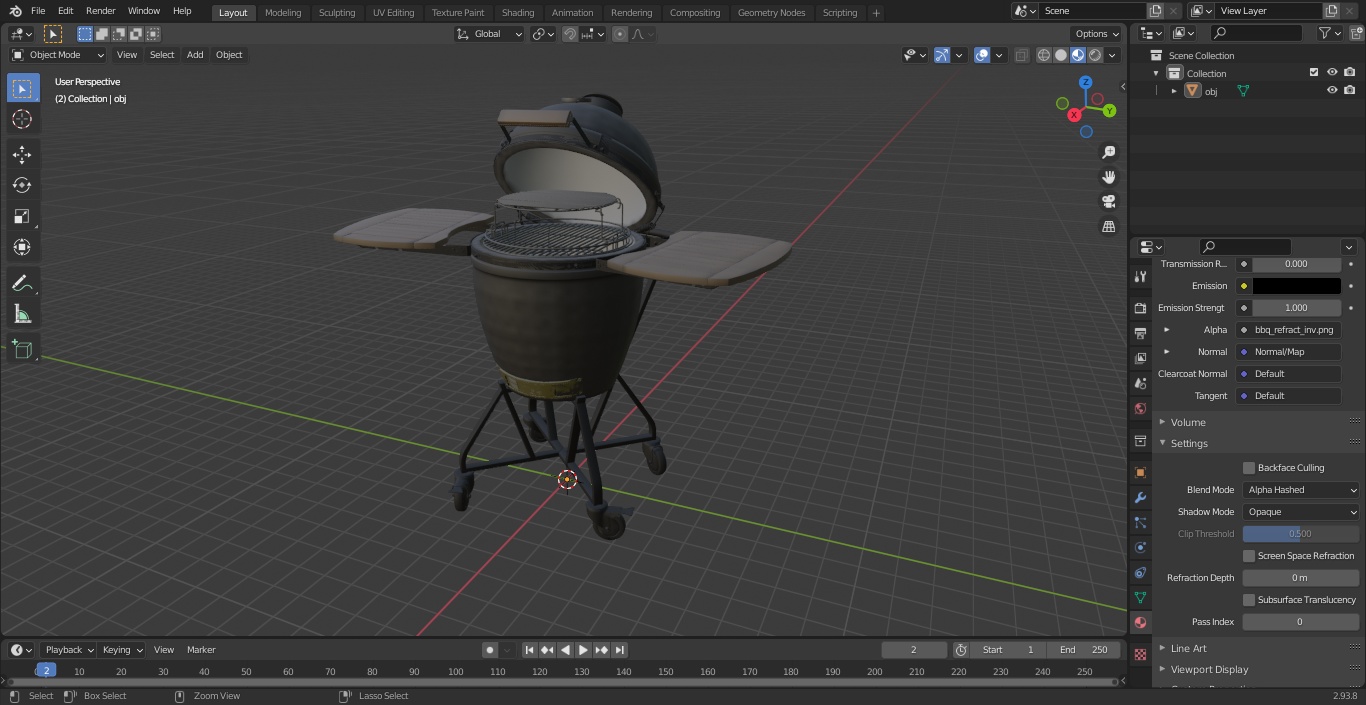Toggle proportional editing button
1366x705 pixels.
(x=620, y=34)
